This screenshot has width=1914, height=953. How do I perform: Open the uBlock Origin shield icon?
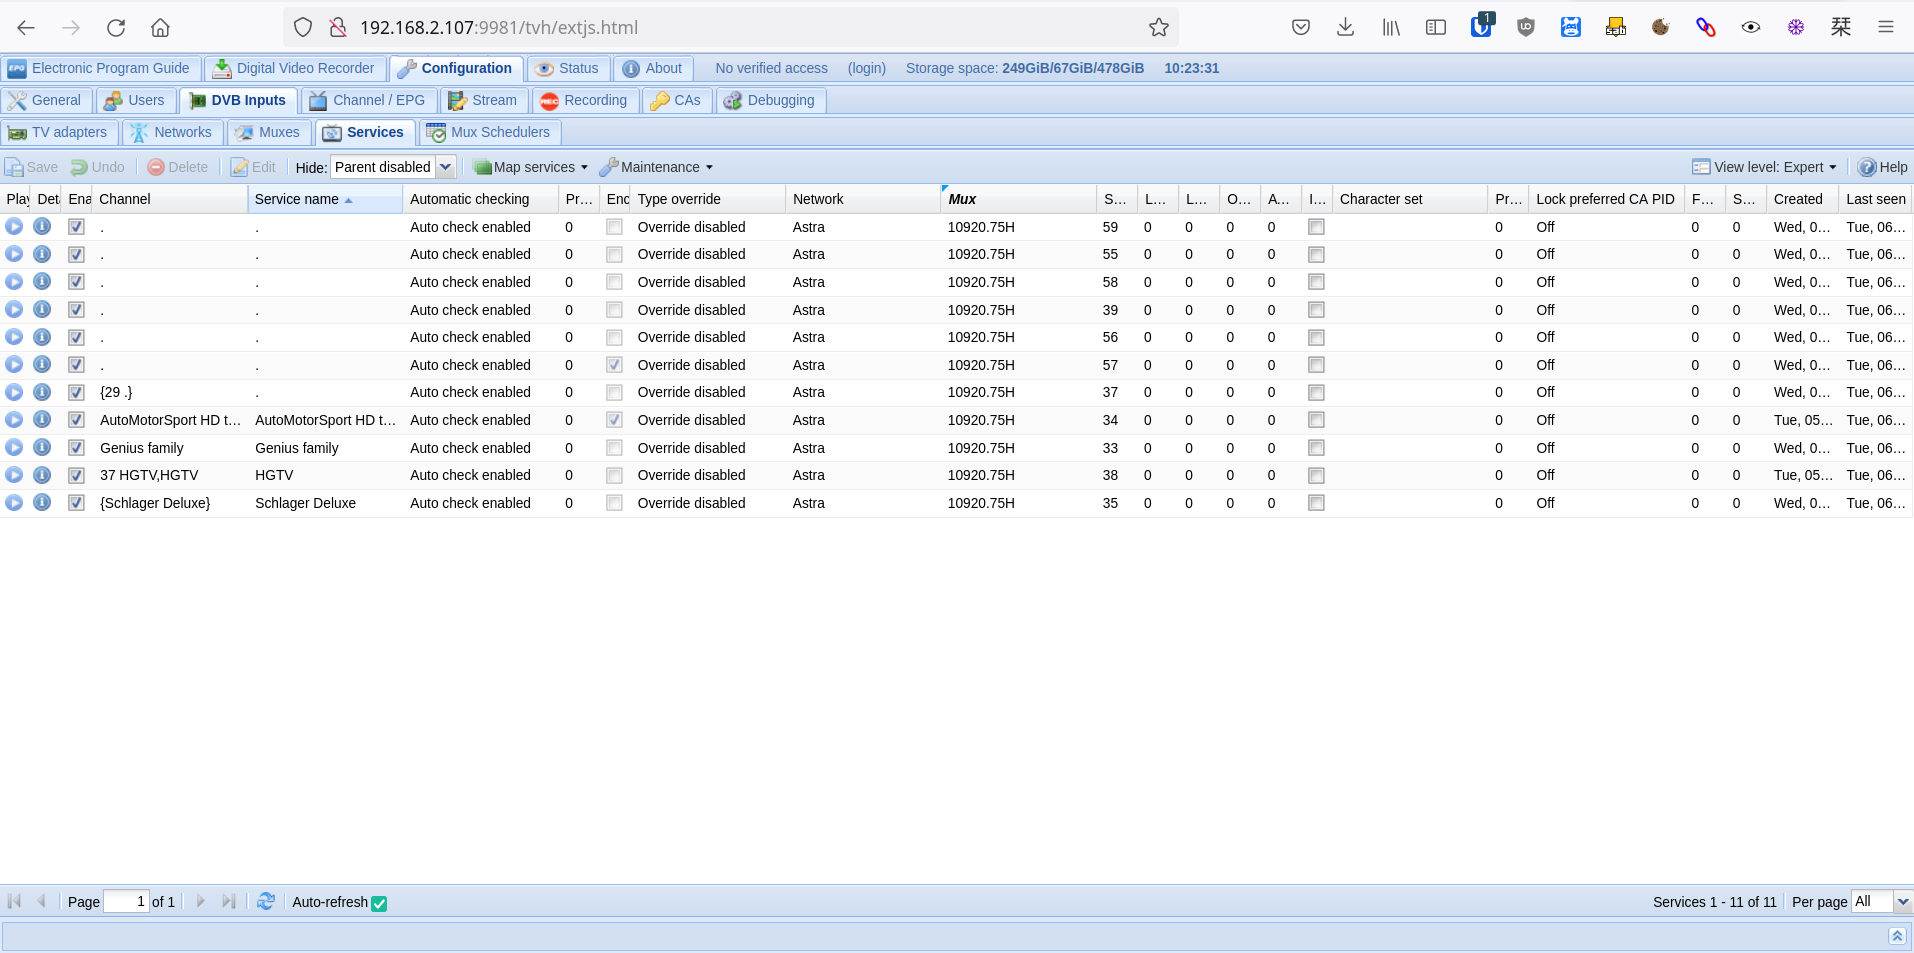click(1526, 28)
